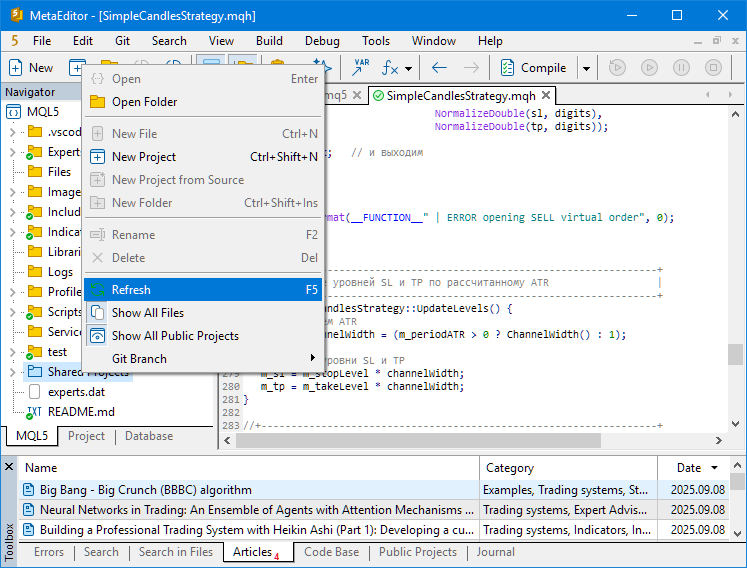Select Refresh in context menu
This screenshot has height=568, width=747.
coord(131,290)
